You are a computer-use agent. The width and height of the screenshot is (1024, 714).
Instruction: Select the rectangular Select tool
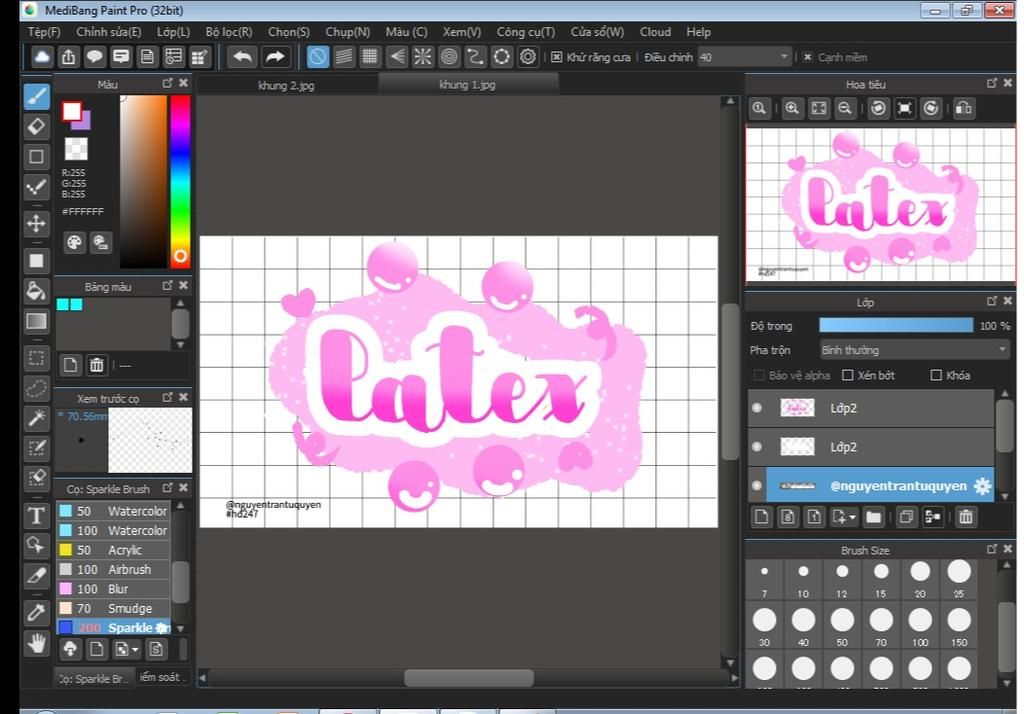(x=37, y=358)
